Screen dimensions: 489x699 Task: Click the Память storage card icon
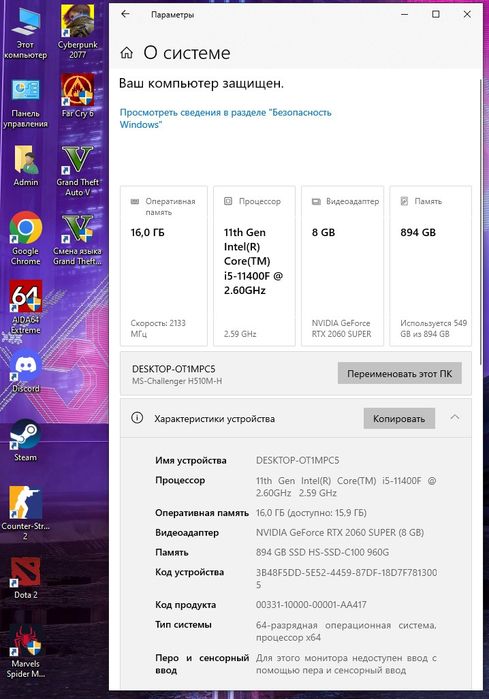click(404, 201)
